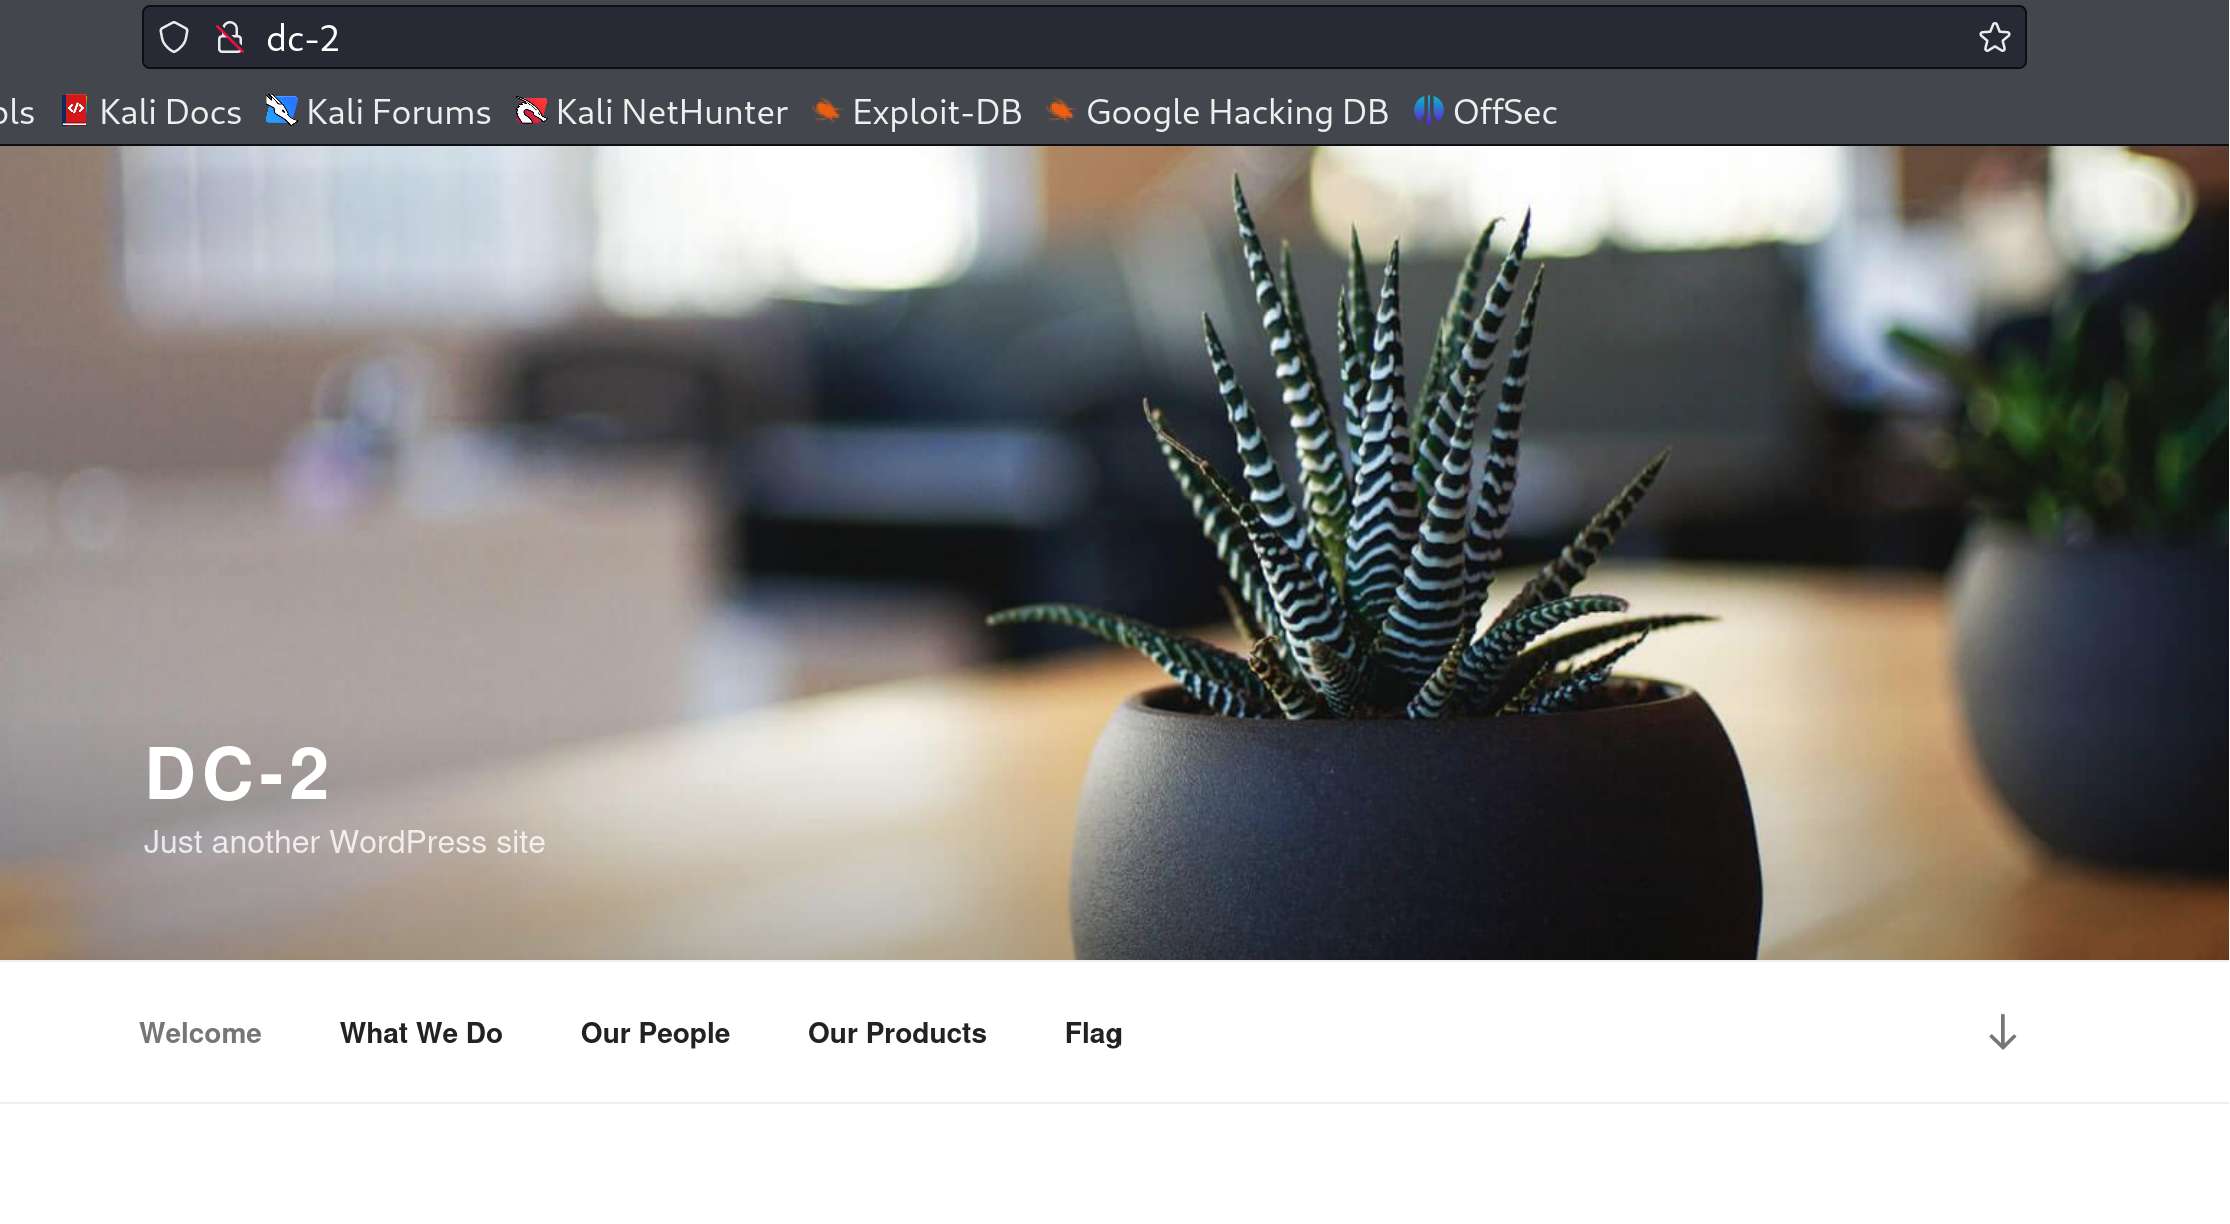Click the insecure connection padlock icon
The width and height of the screenshot is (2230, 1224).
230,38
